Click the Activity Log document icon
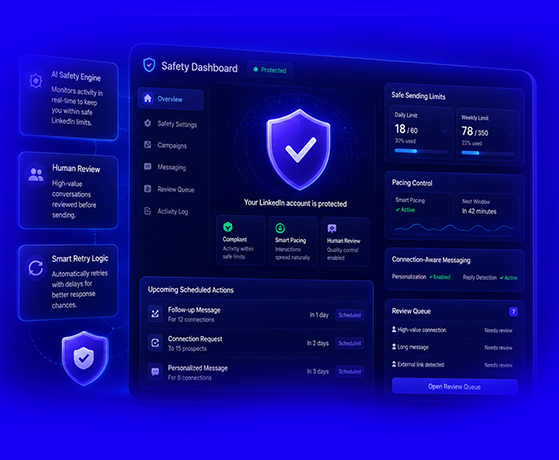Viewport: 559px width, 460px height. pyautogui.click(x=148, y=211)
